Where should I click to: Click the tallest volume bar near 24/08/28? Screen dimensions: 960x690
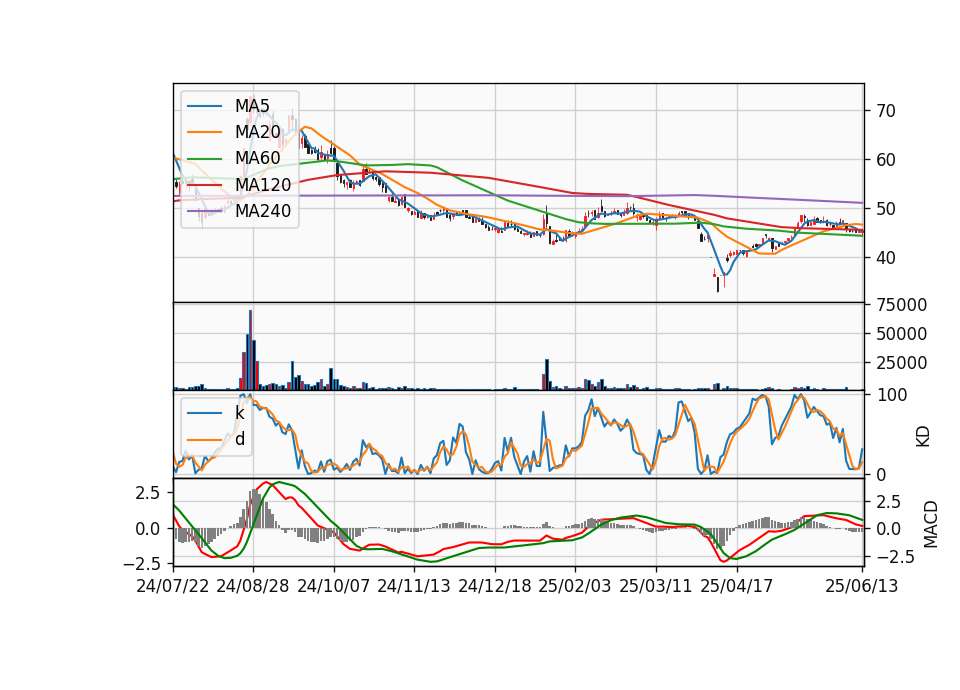coord(250,350)
